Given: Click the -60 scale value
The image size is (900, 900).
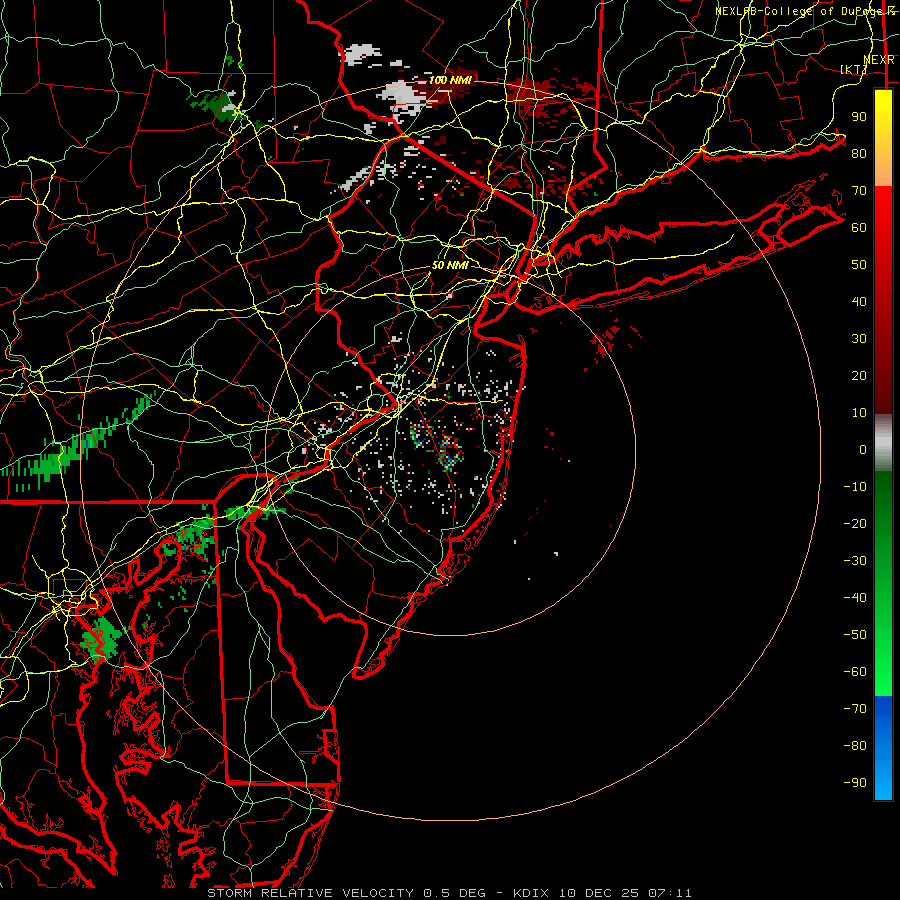Looking at the screenshot, I should [x=855, y=672].
